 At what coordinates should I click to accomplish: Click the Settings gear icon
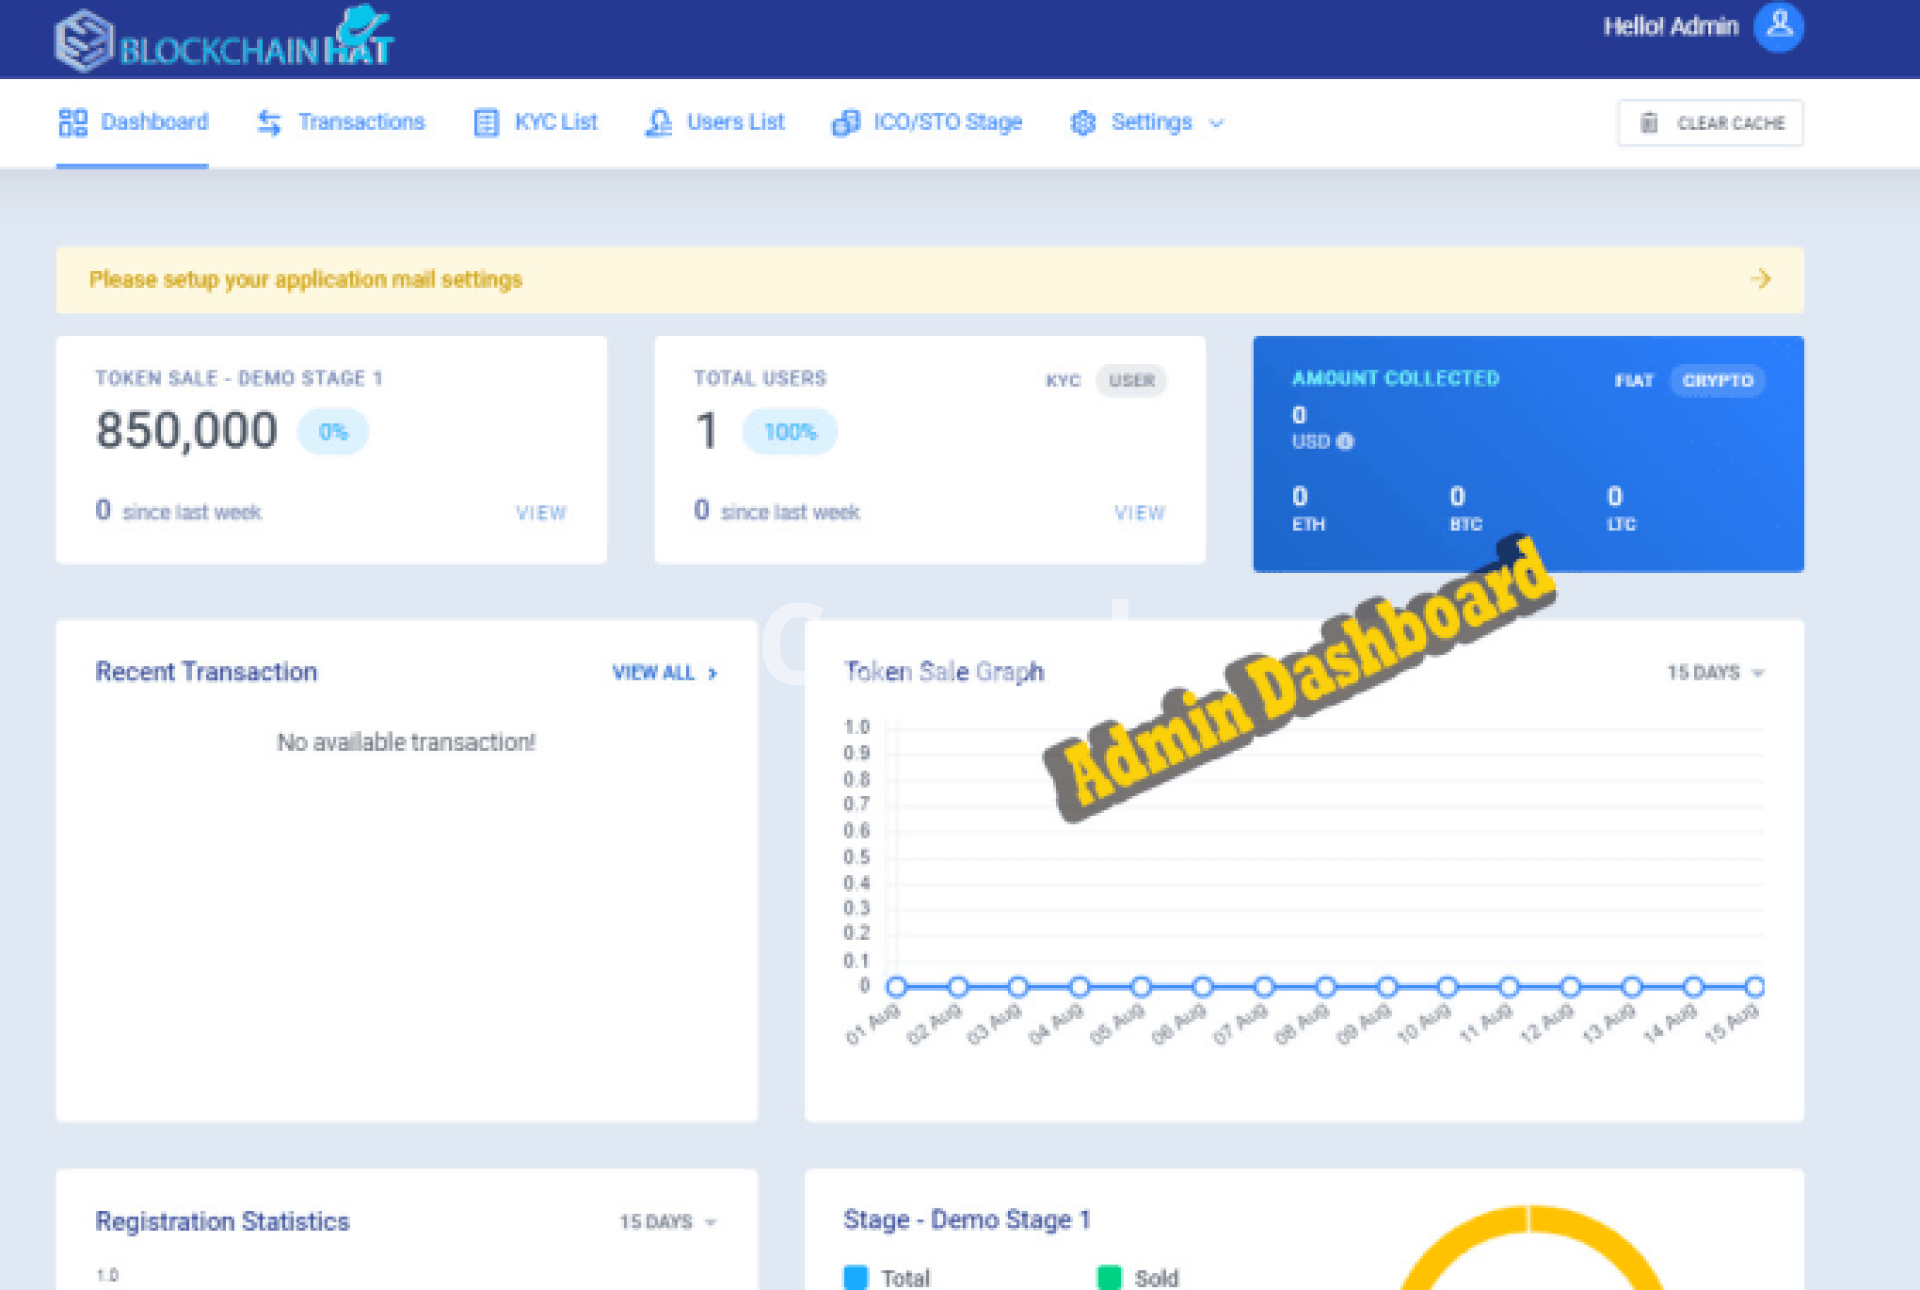pyautogui.click(x=1082, y=122)
